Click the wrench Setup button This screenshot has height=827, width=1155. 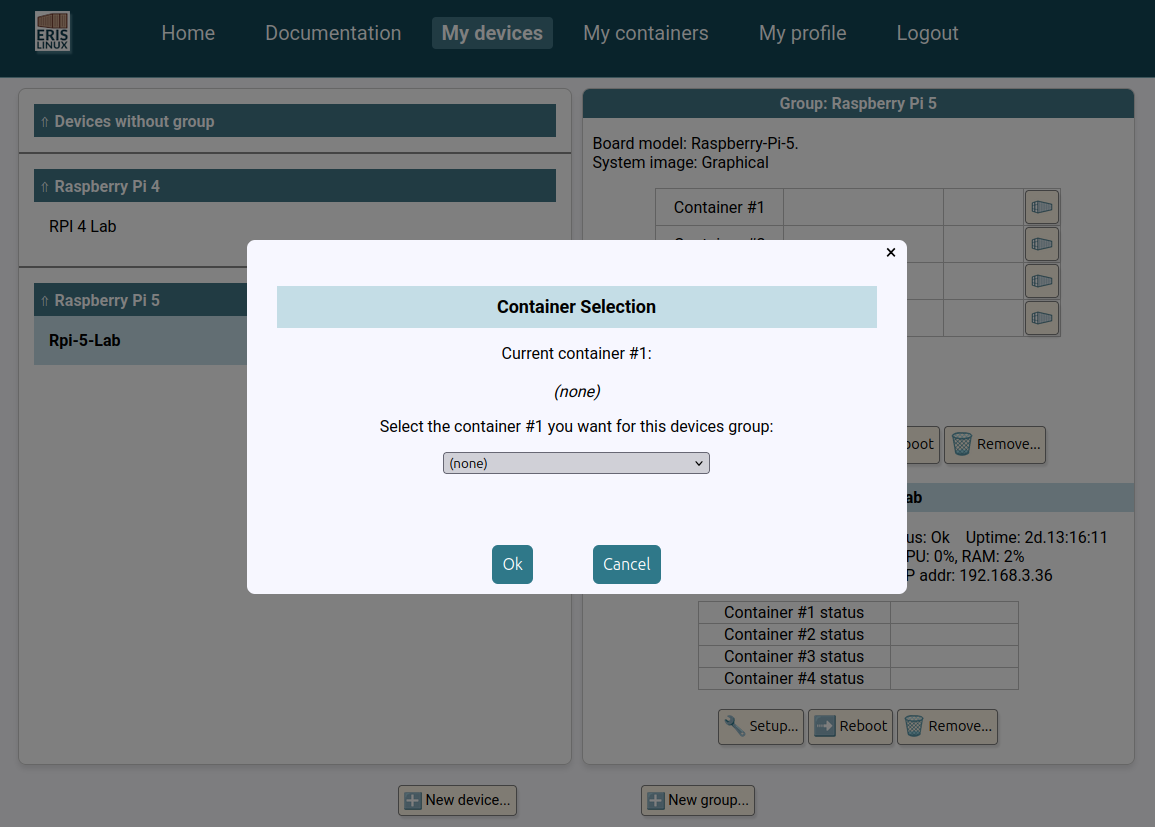pos(761,726)
